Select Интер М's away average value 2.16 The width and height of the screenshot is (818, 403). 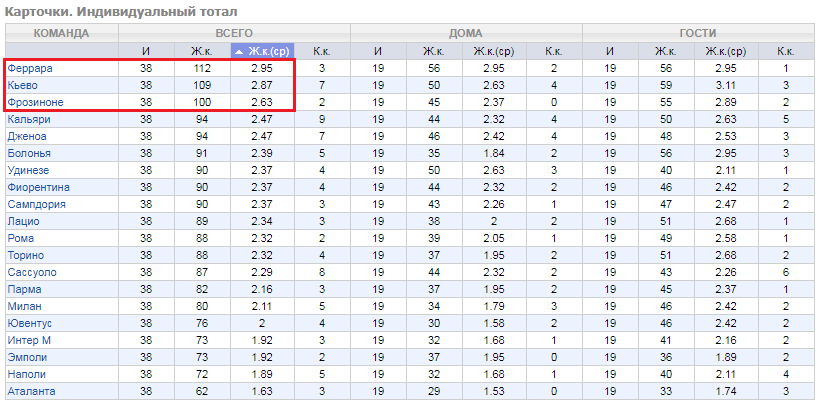point(726,340)
